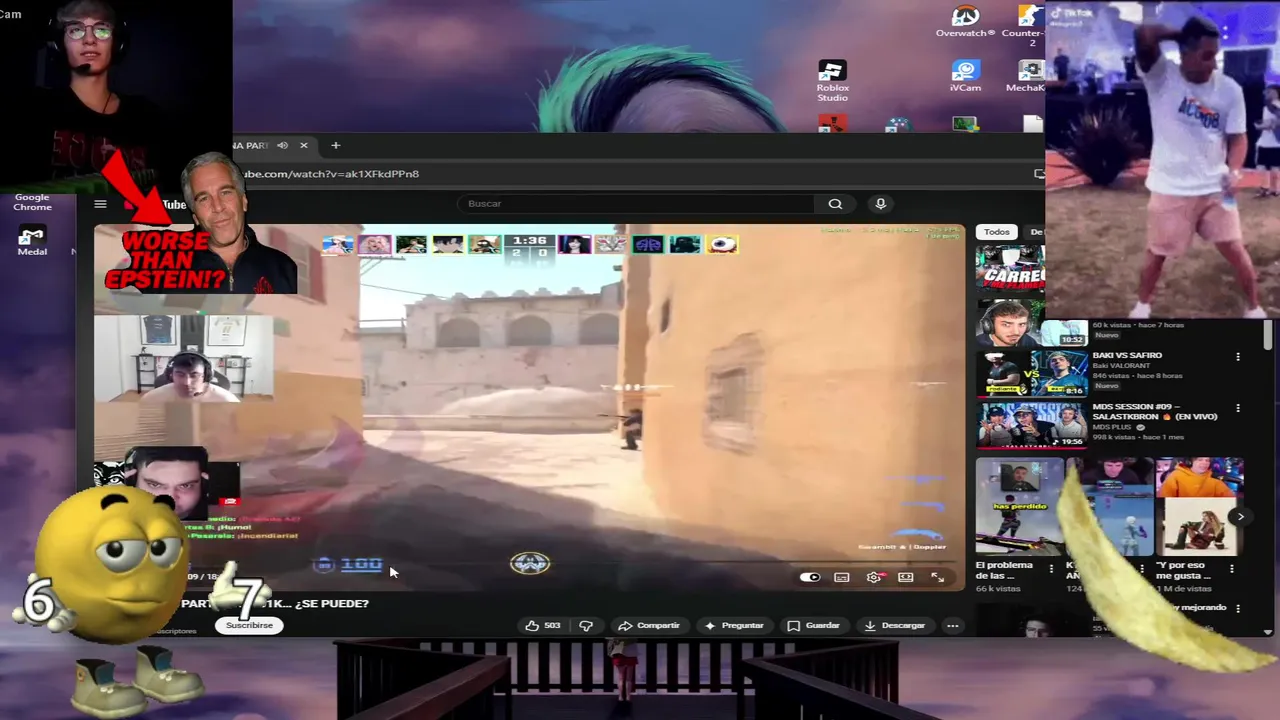1280x720 pixels.
Task: Open options for Y por eso me gusta short
Action: click(x=1232, y=568)
